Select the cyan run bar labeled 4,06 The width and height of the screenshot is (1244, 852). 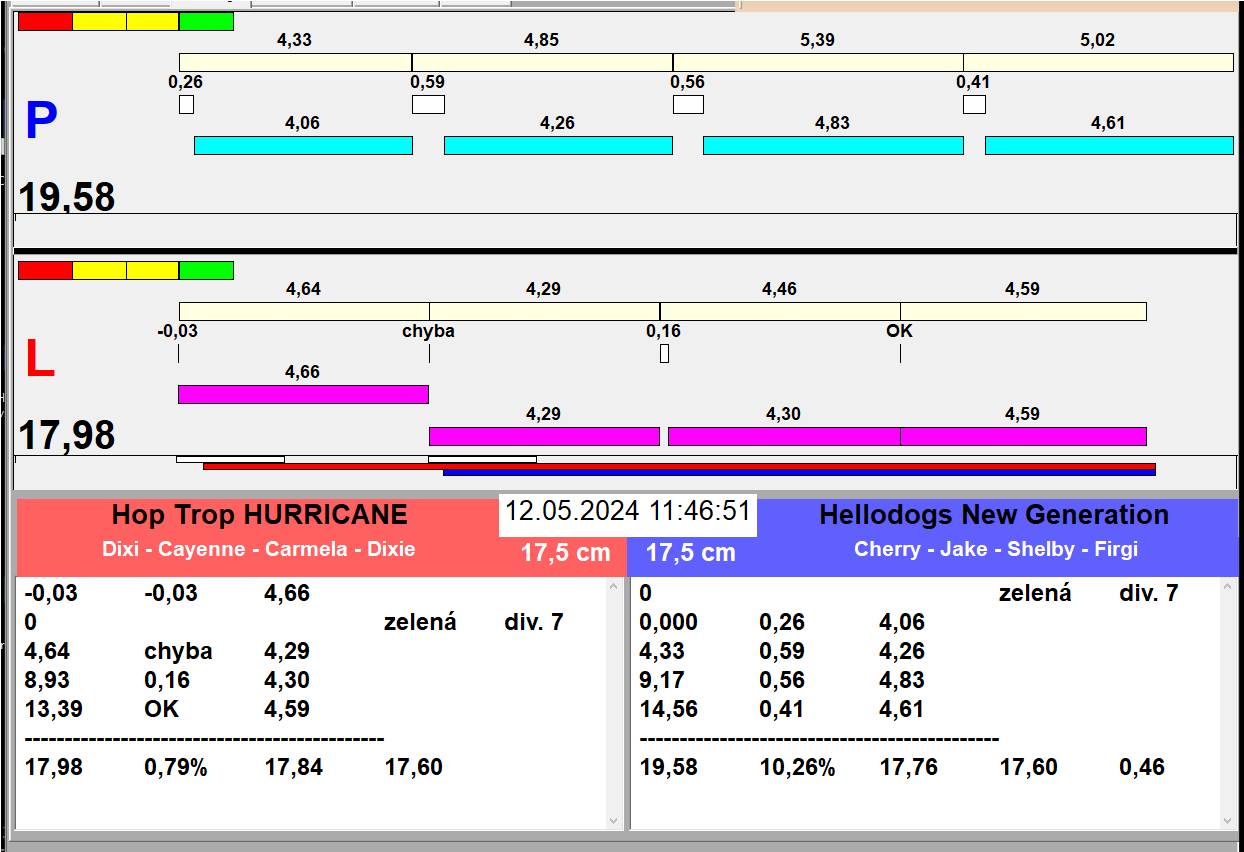(303, 145)
